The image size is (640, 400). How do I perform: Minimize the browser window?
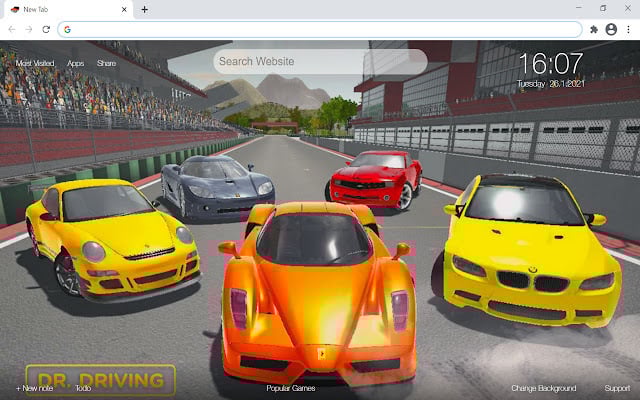pyautogui.click(x=579, y=8)
